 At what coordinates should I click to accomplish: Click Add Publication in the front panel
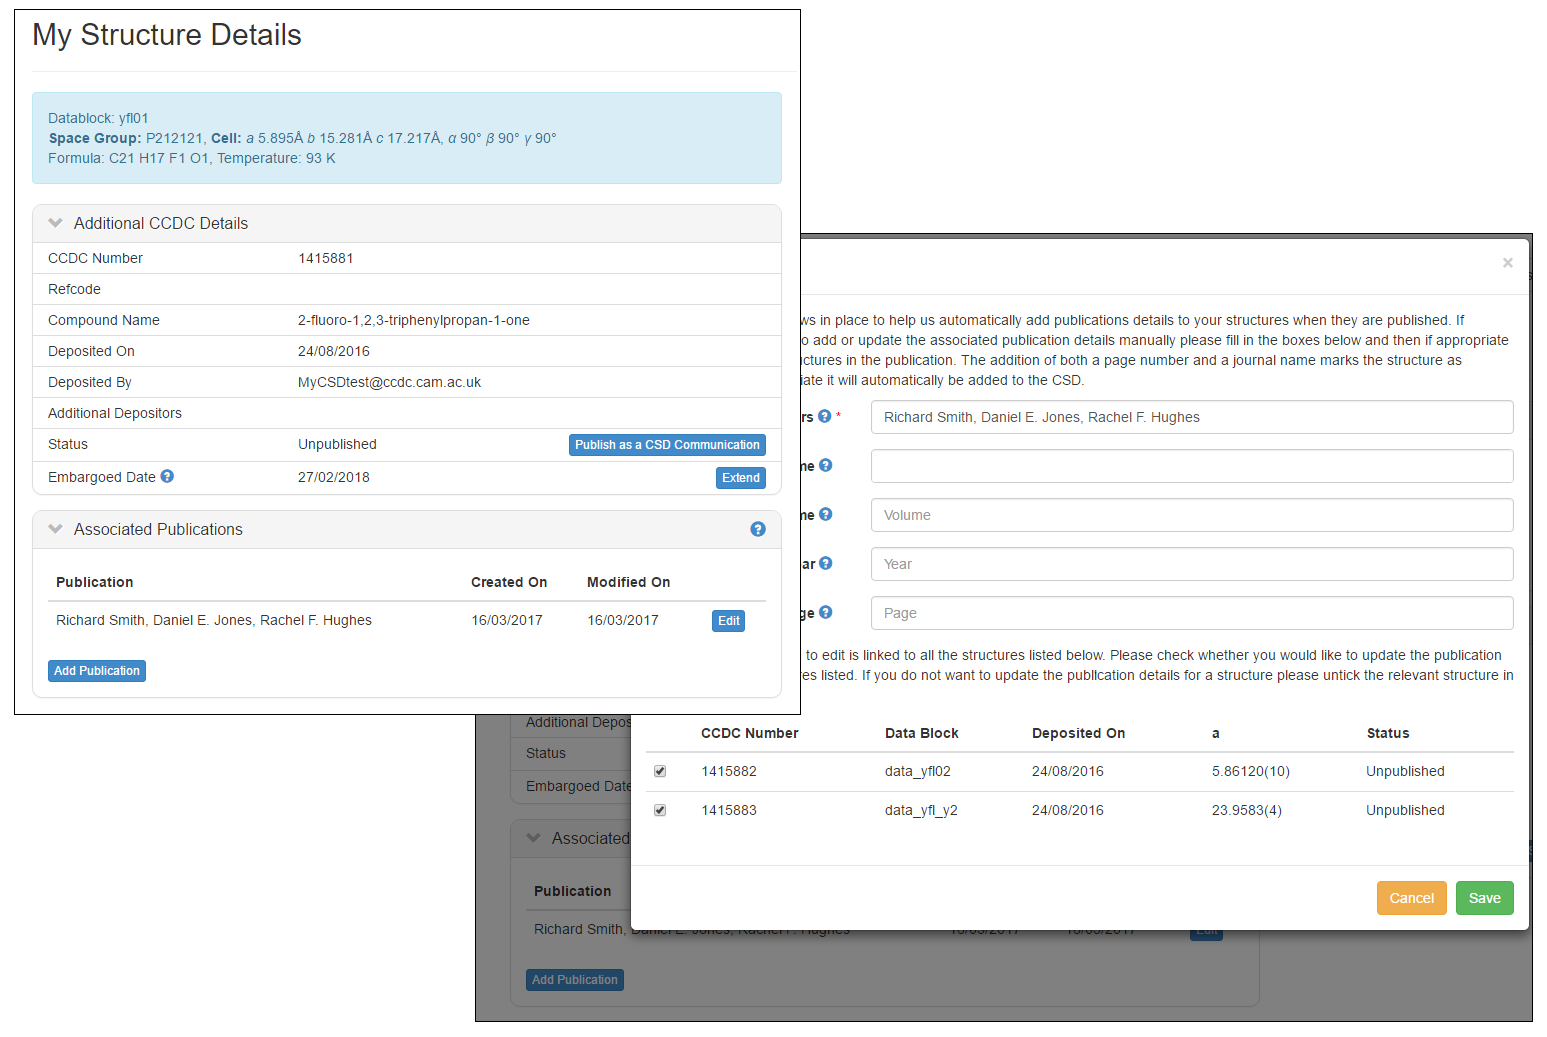pyautogui.click(x=97, y=671)
